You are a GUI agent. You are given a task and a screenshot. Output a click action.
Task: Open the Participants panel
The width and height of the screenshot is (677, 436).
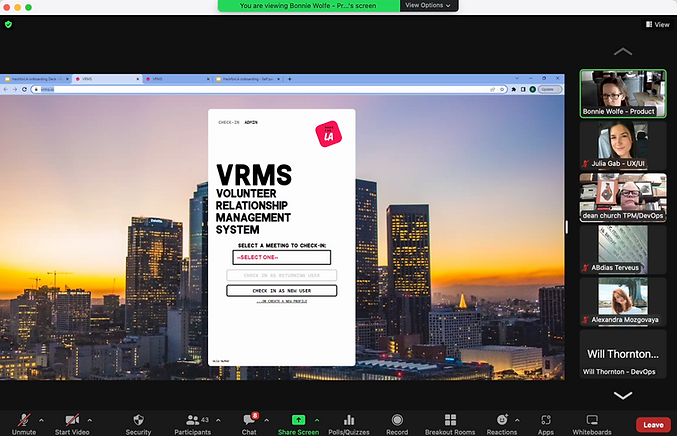(x=193, y=424)
